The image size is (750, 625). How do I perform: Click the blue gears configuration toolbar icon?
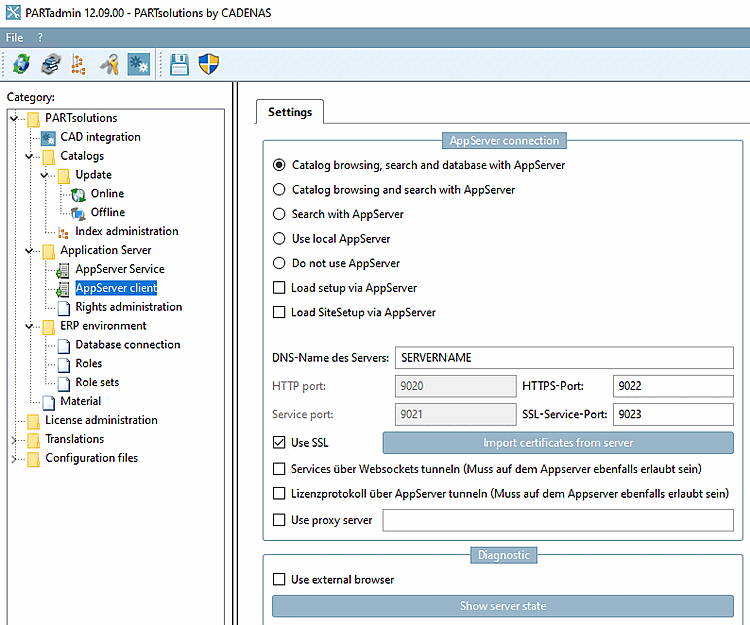(139, 64)
